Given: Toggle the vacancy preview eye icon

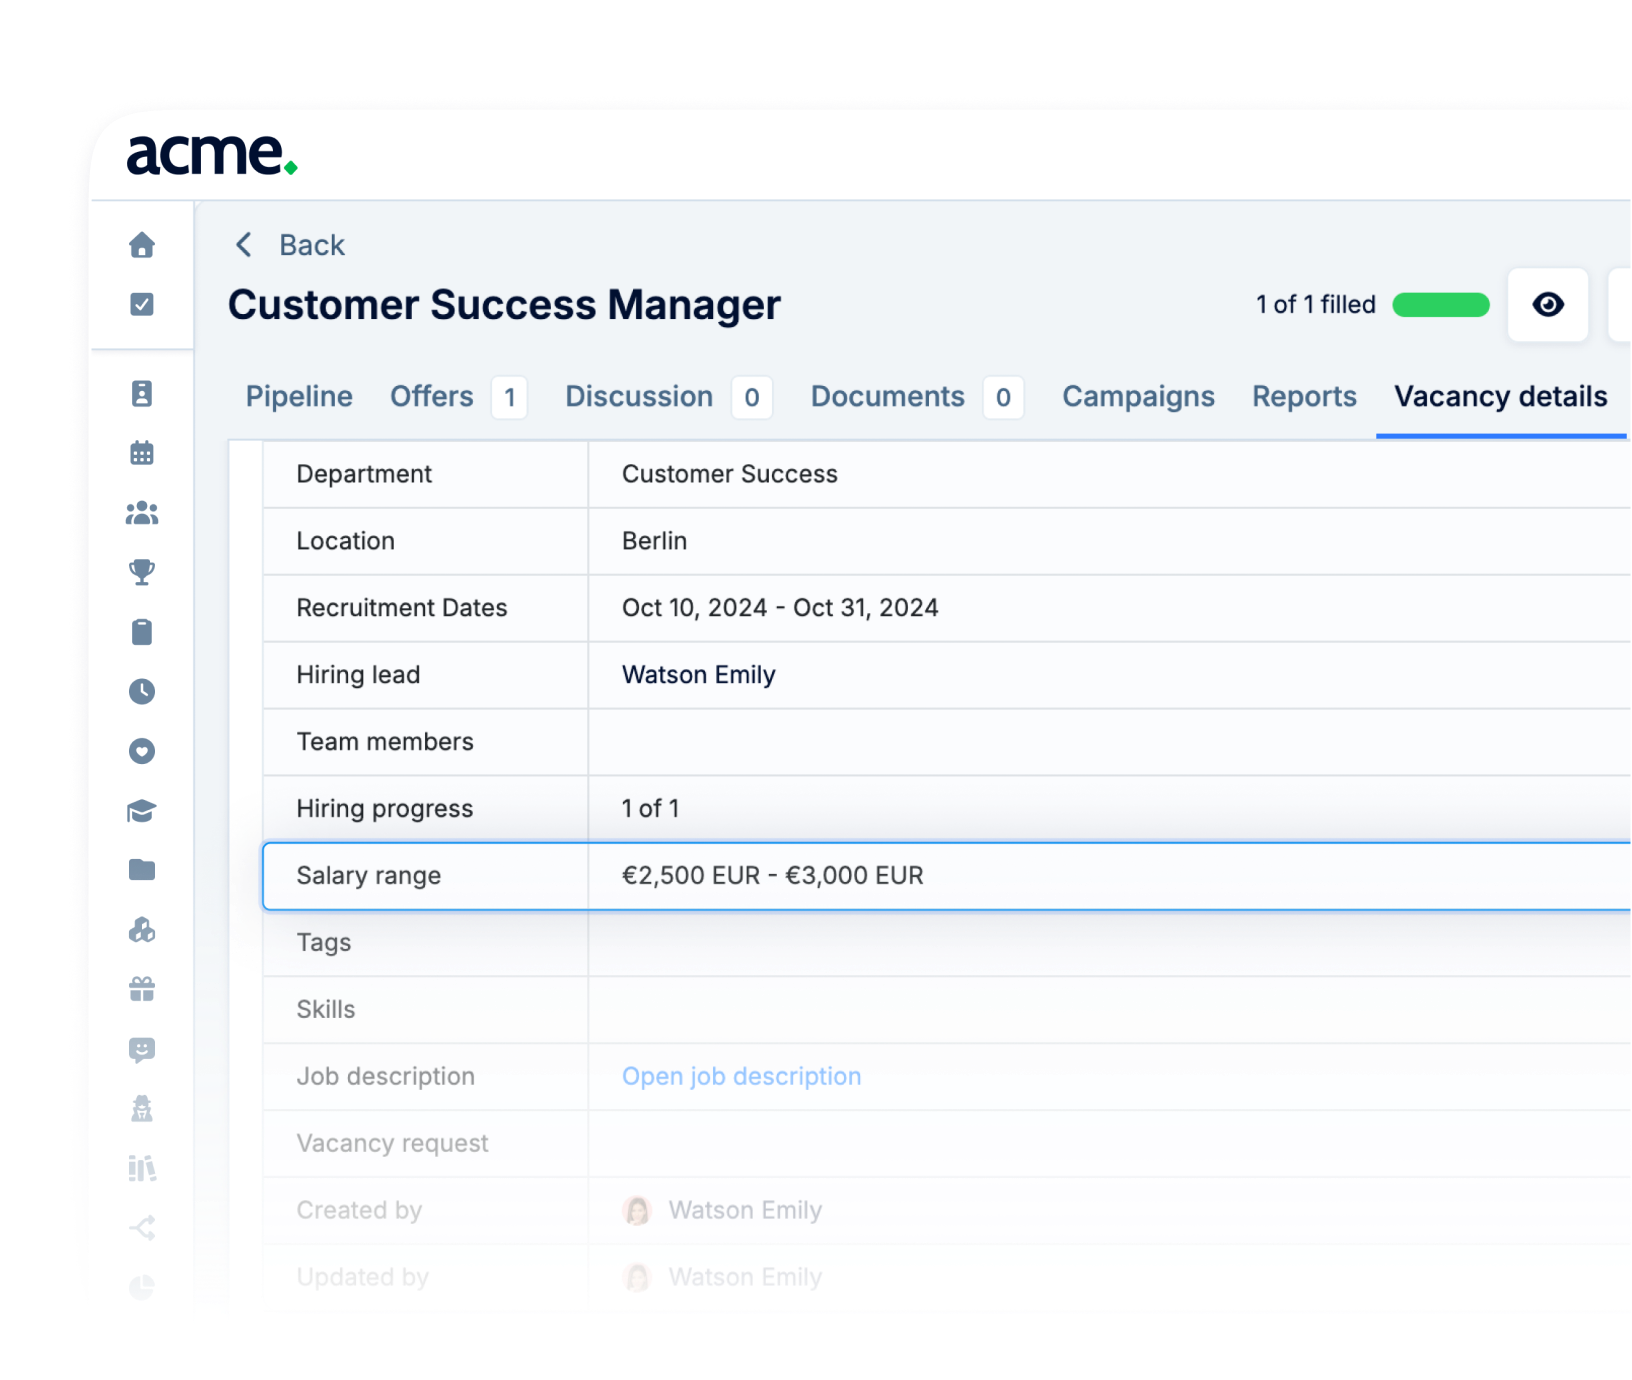Looking at the screenshot, I should tap(1548, 305).
